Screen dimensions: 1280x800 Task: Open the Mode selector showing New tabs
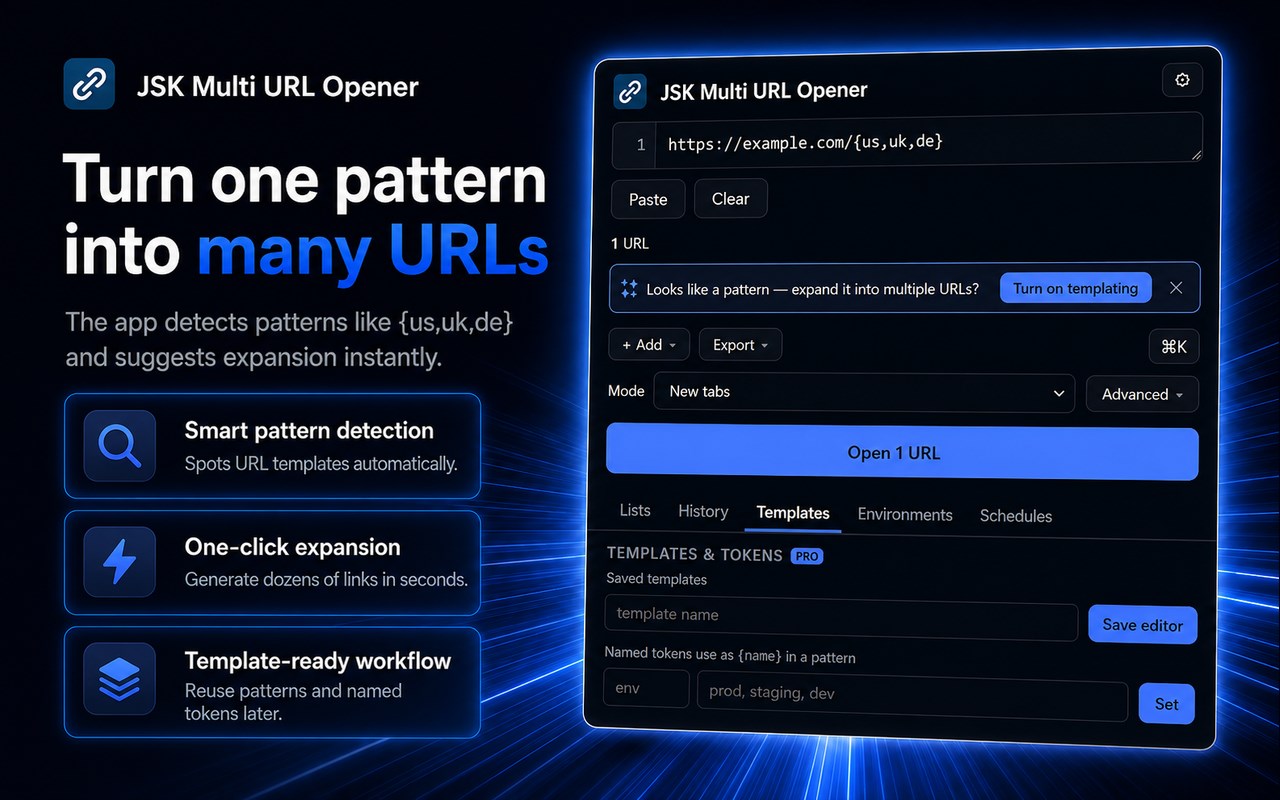(x=865, y=393)
